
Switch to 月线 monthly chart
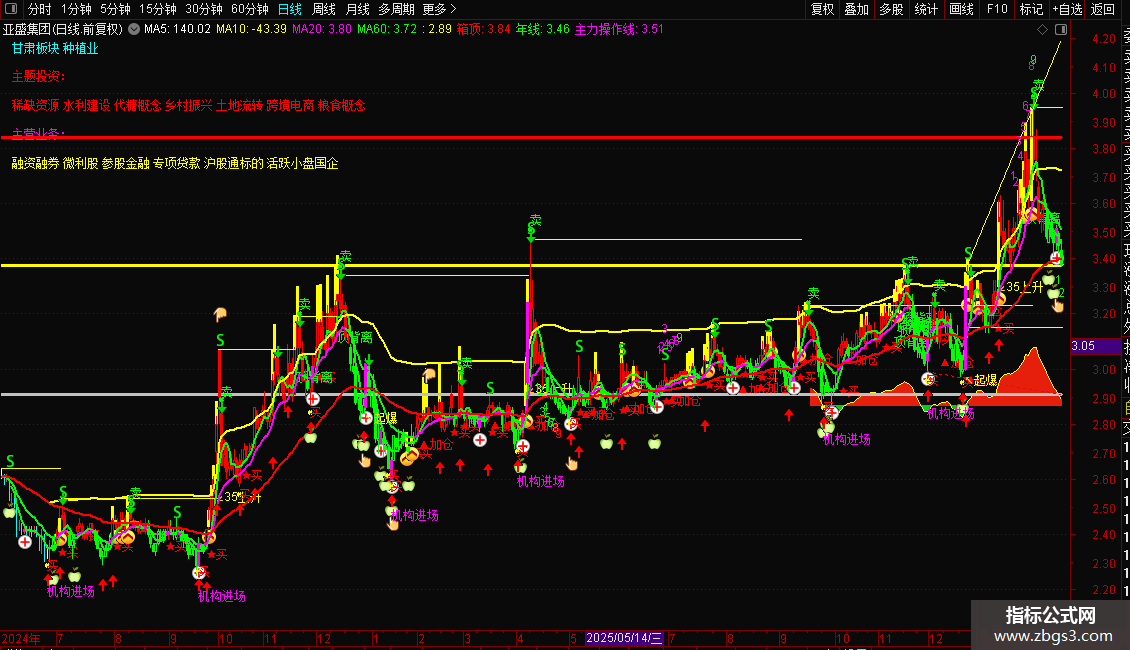pos(357,9)
